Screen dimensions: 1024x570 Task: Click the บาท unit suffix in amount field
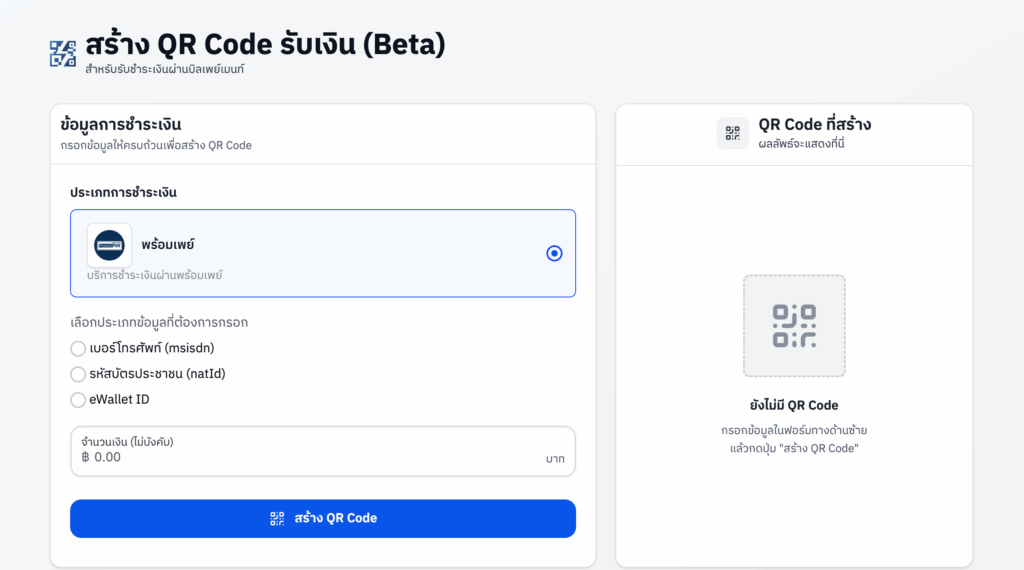[x=555, y=459]
